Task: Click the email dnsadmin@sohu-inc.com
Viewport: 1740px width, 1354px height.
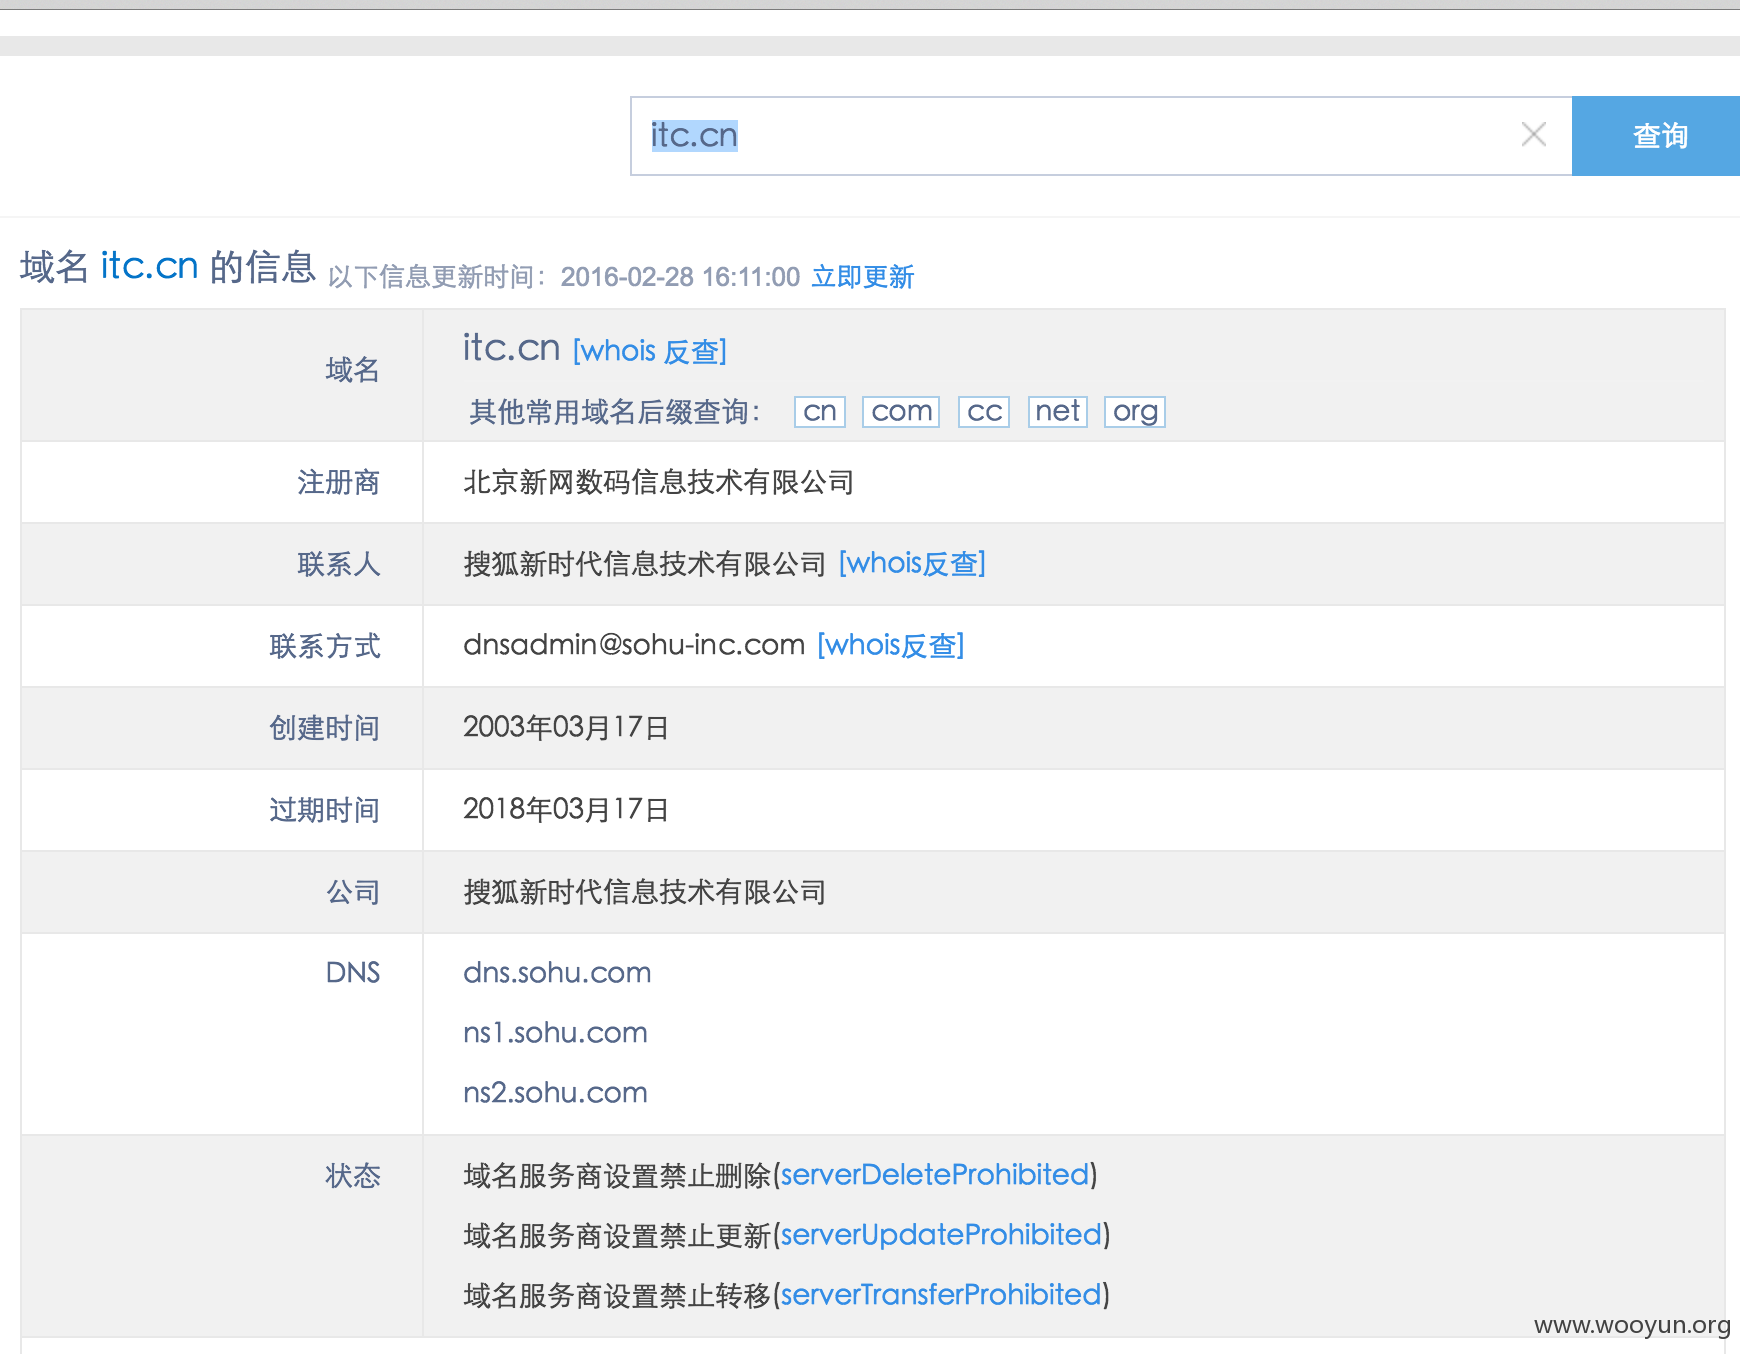Action: coord(634,645)
